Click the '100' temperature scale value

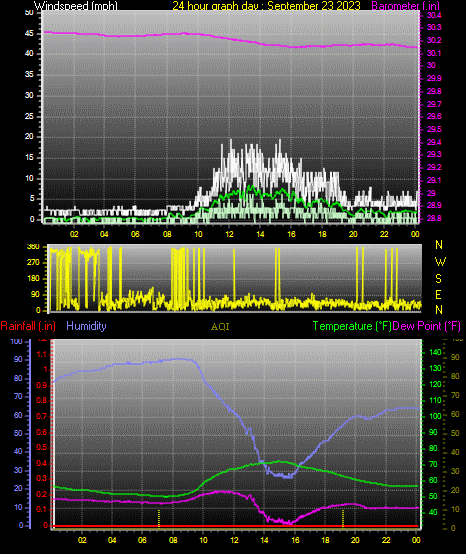pyautogui.click(x=435, y=416)
